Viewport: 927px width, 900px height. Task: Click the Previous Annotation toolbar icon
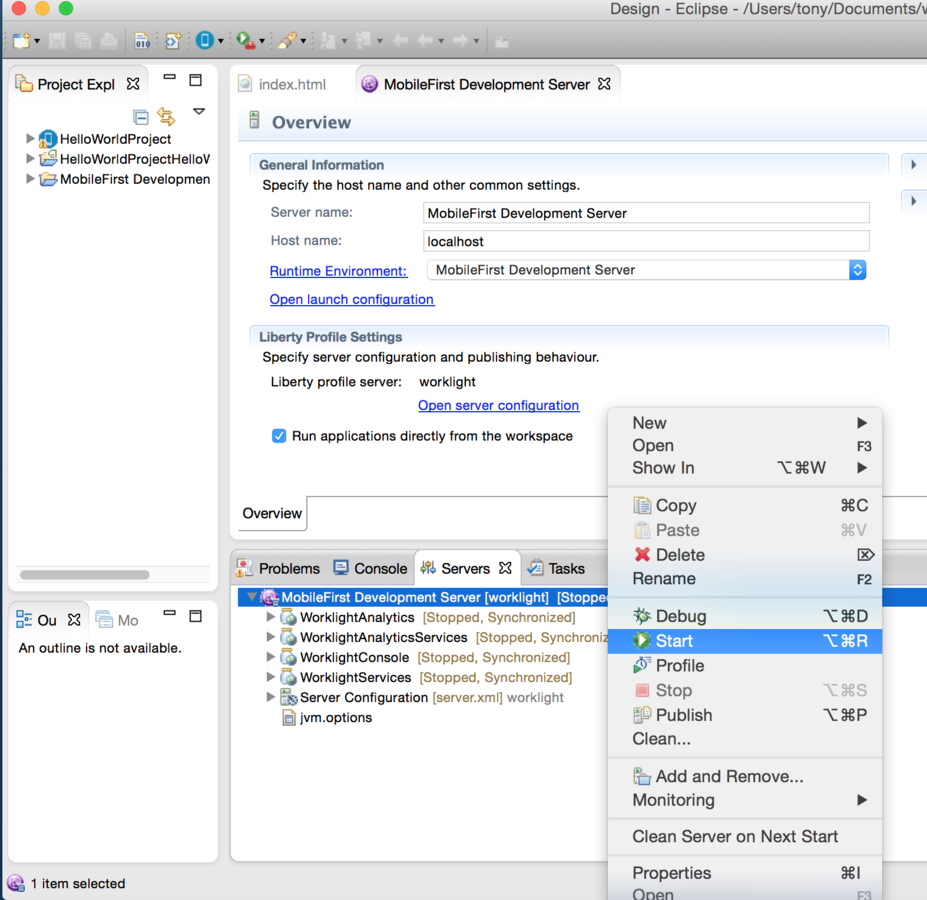362,41
